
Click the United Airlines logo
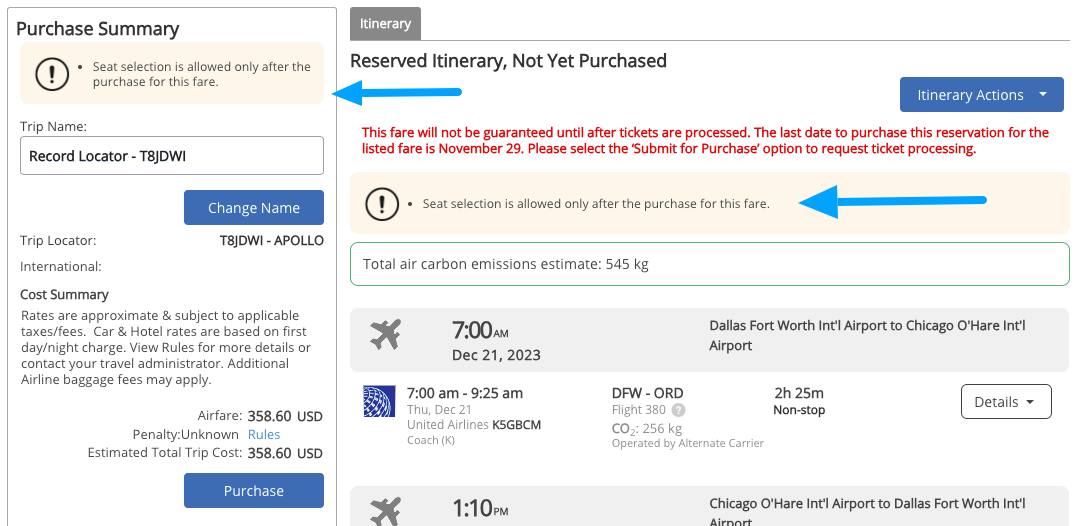(373, 402)
